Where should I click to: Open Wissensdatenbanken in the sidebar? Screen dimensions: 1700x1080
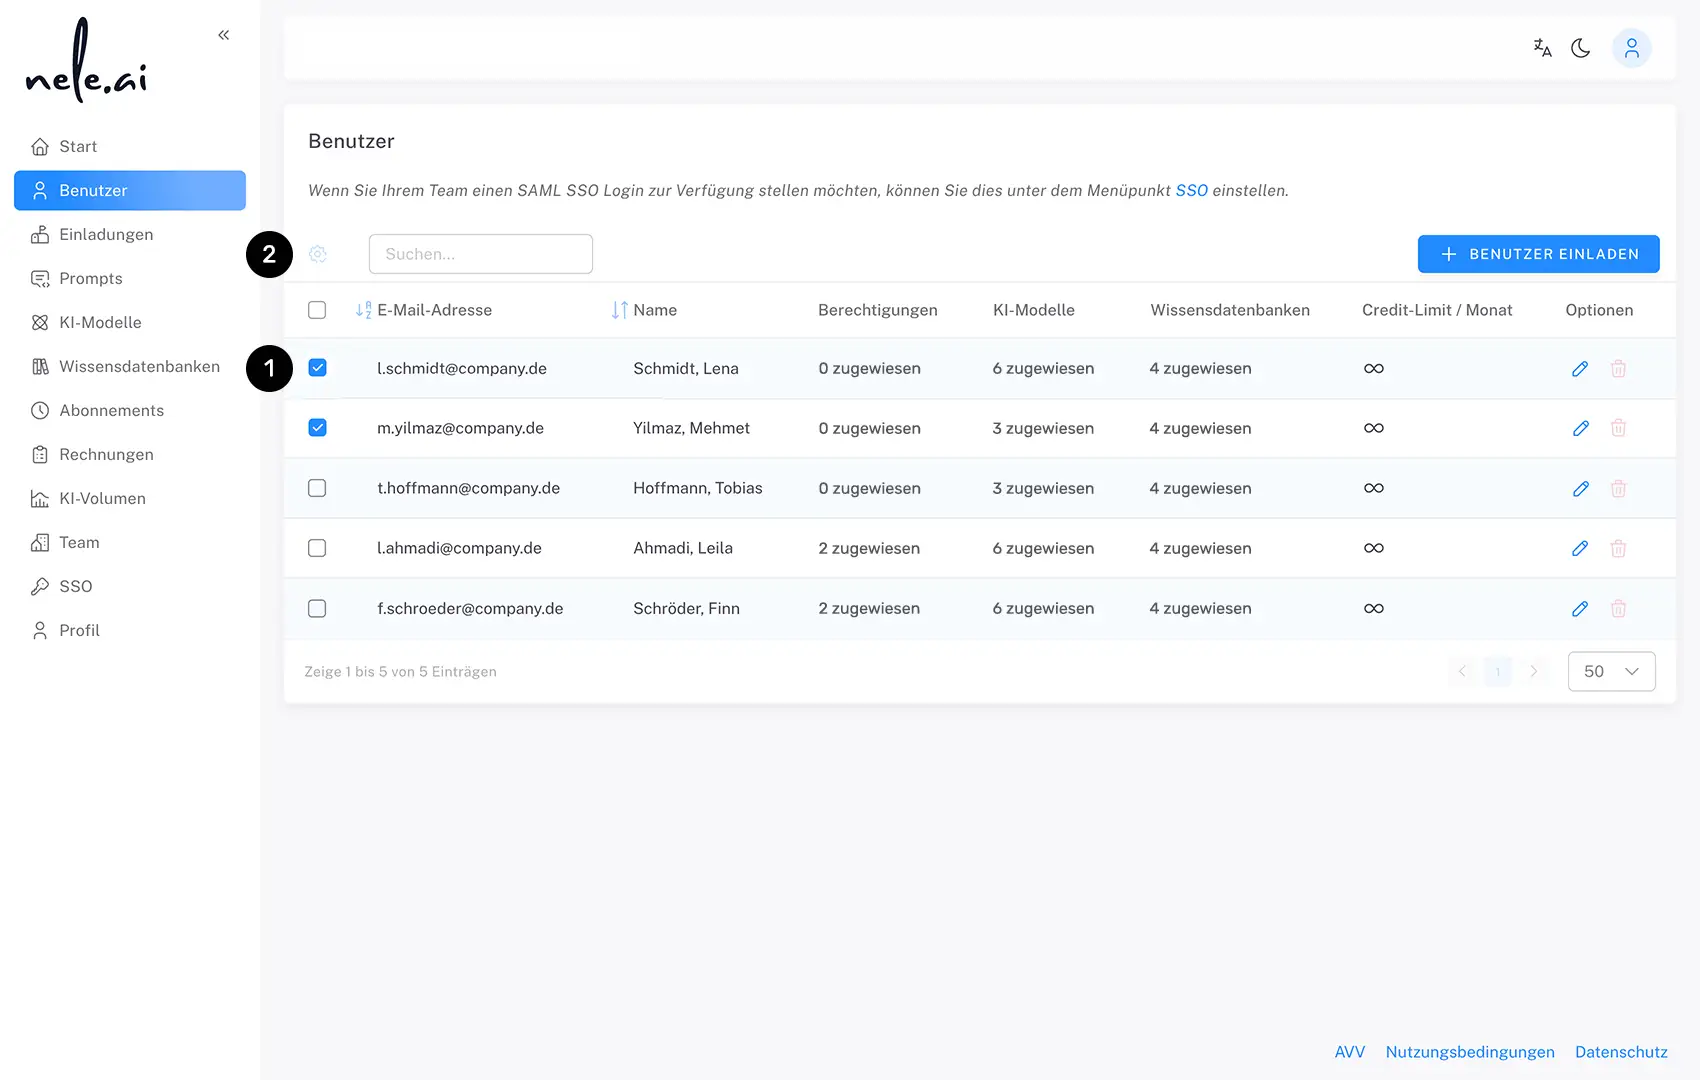pos(130,367)
